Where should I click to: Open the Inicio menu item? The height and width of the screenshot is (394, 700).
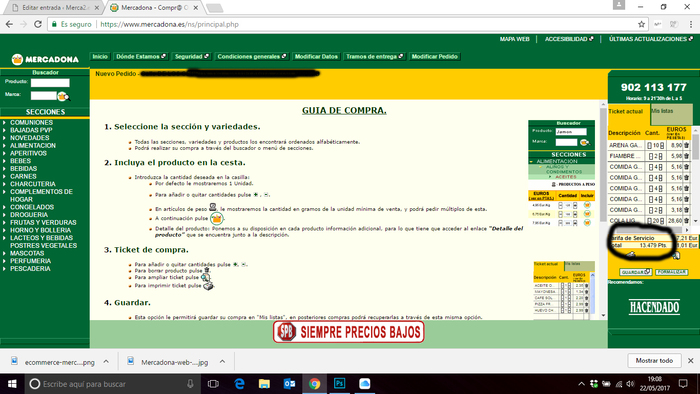(100, 57)
